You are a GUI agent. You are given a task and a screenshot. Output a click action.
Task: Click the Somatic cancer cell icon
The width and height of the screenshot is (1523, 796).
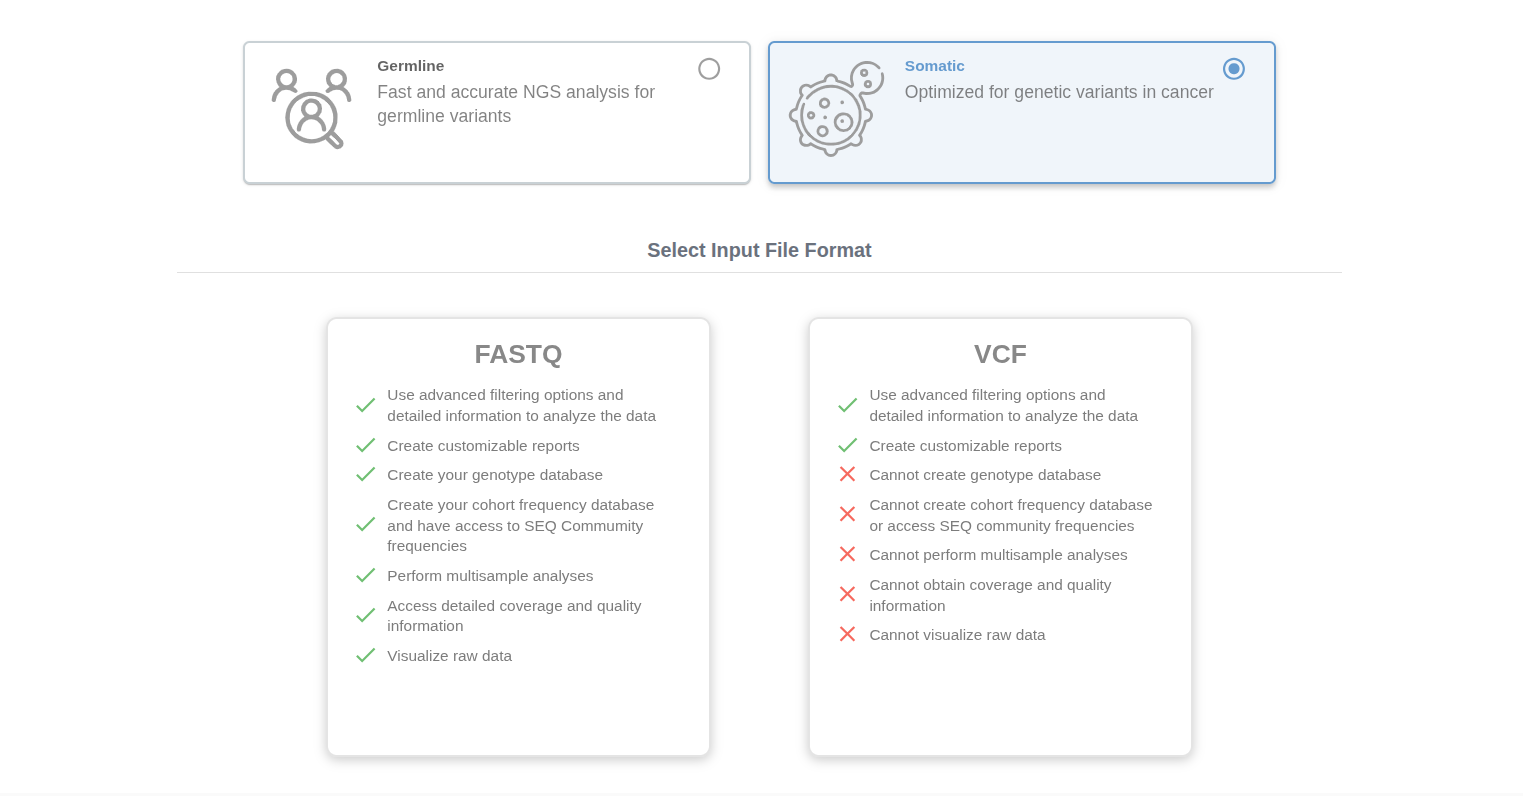[836, 109]
